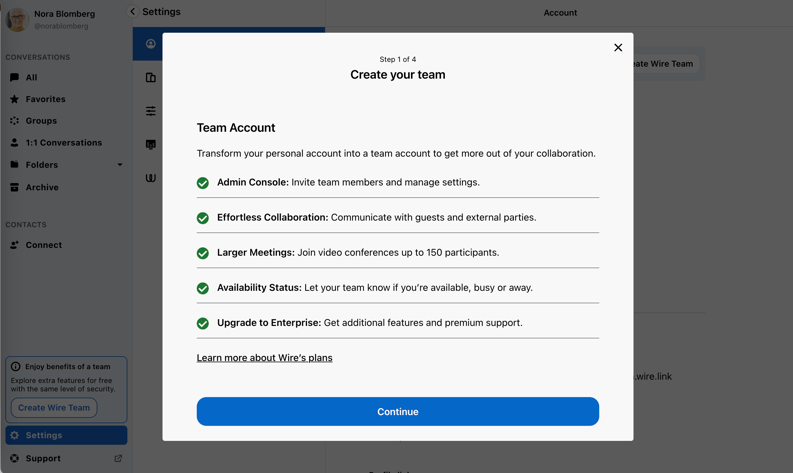Click the Team Account heading
This screenshot has height=473, width=793.
pyautogui.click(x=236, y=127)
